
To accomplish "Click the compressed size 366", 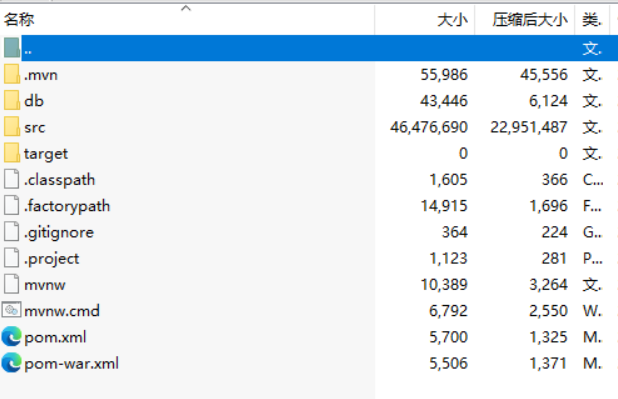I will point(555,180).
